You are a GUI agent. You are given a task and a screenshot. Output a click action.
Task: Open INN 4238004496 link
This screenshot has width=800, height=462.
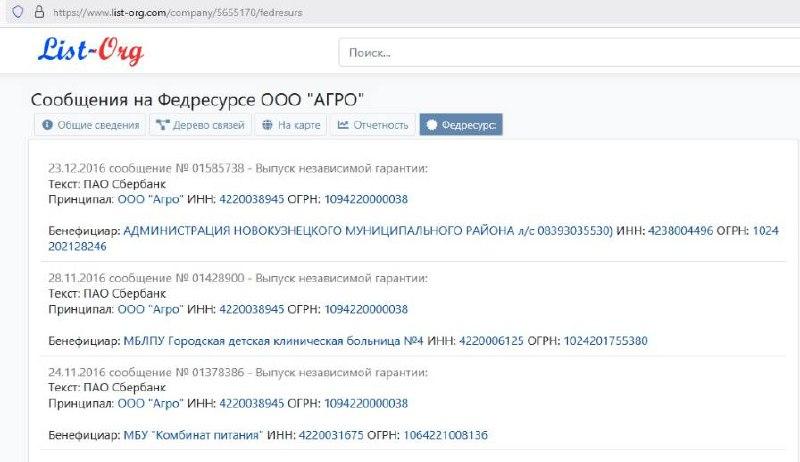pos(681,231)
